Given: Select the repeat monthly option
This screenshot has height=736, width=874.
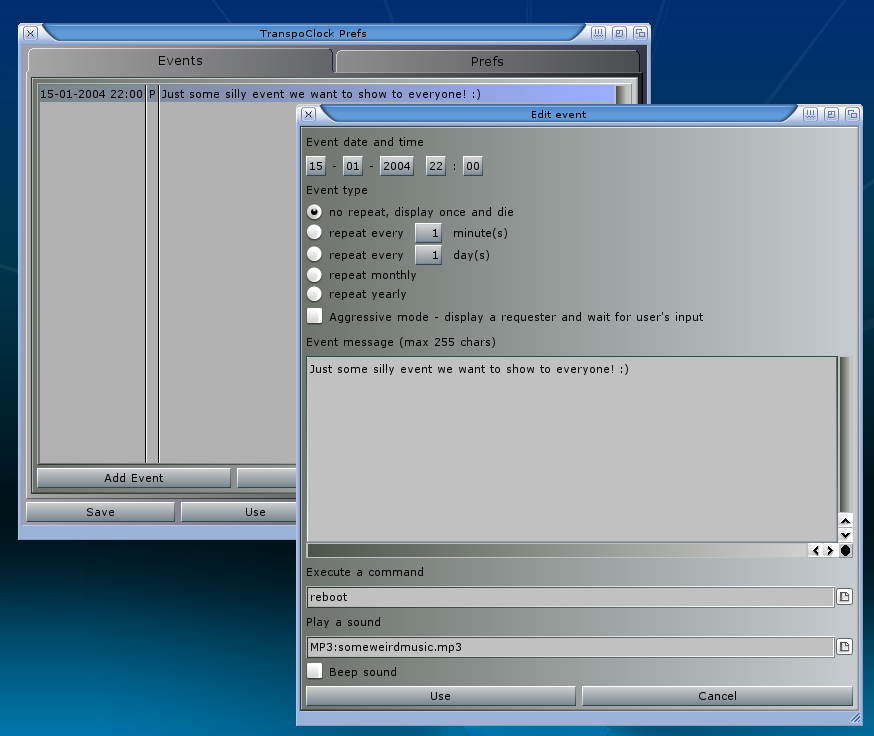Looking at the screenshot, I should pyautogui.click(x=314, y=274).
